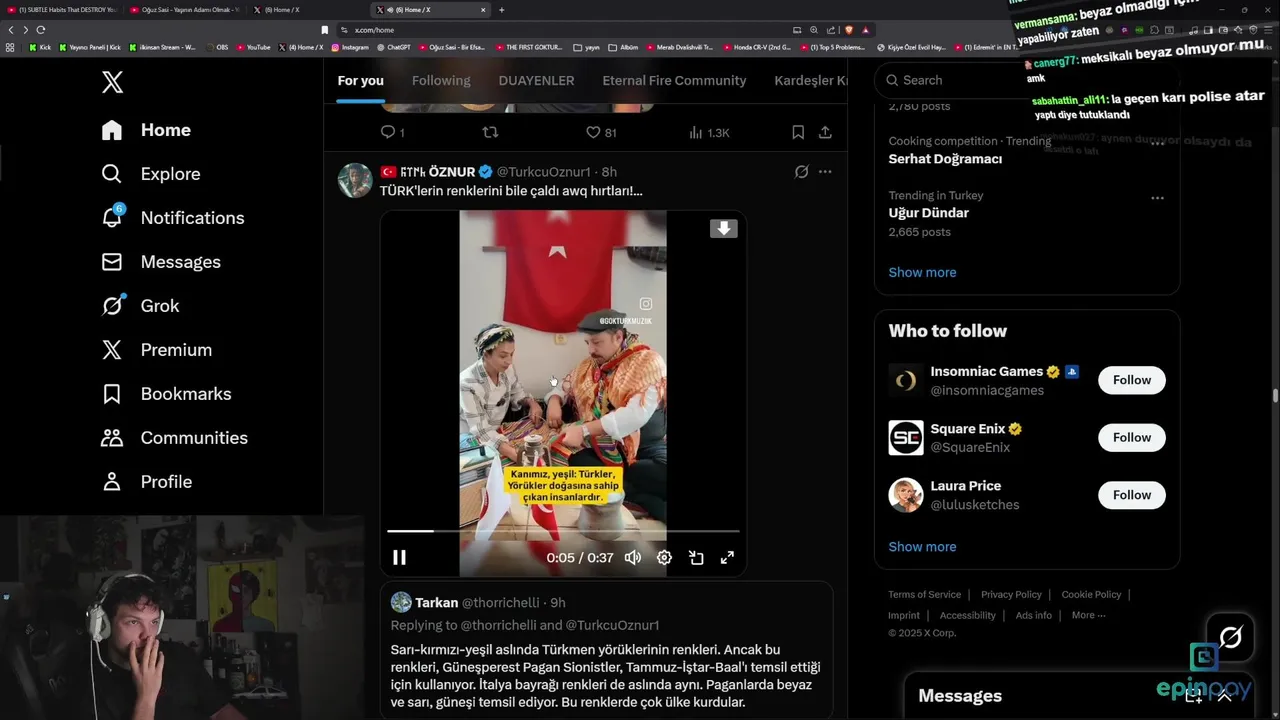Expand video to full screen
Viewport: 1280px width, 720px height.
pyautogui.click(x=727, y=558)
